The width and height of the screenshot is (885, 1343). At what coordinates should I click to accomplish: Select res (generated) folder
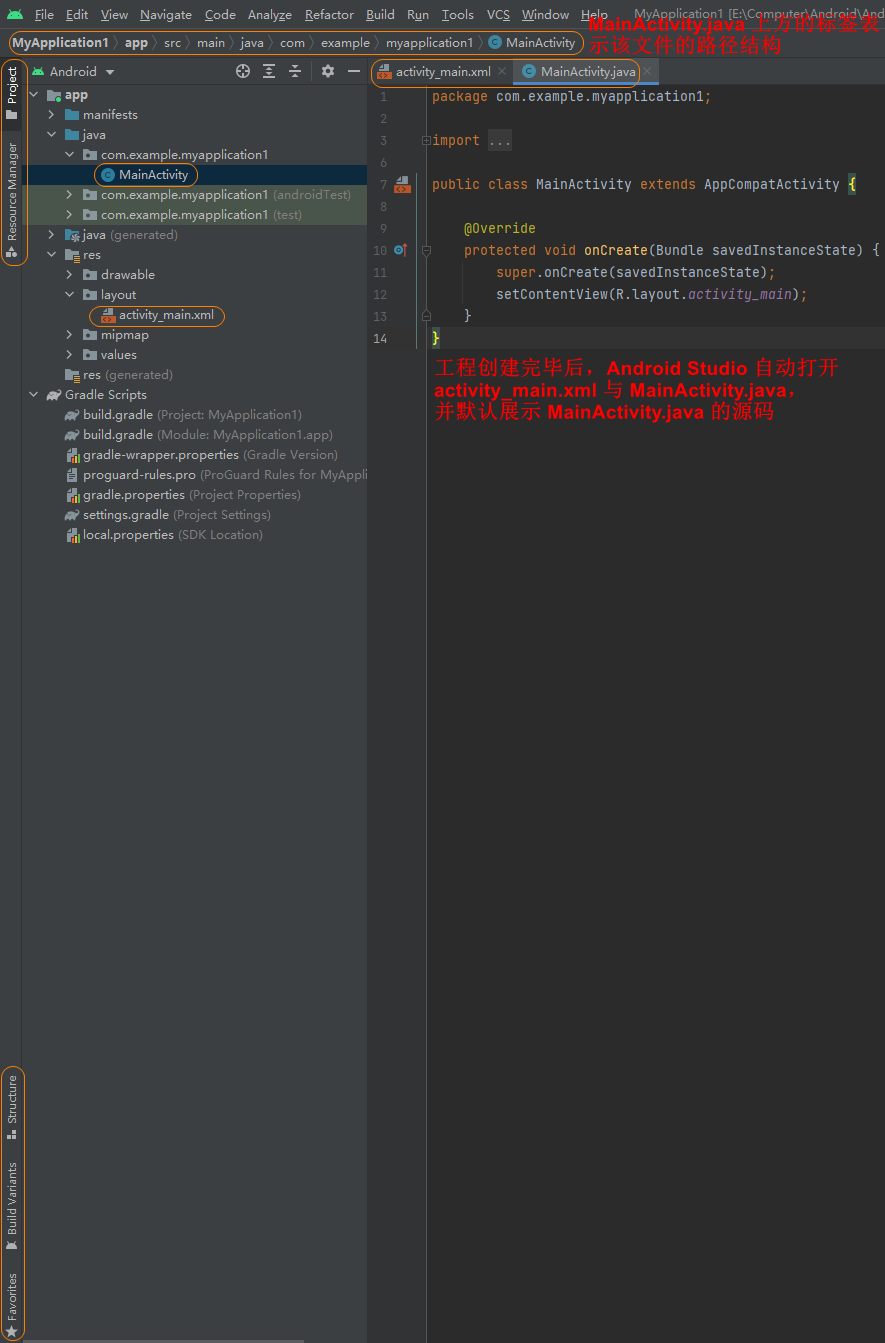point(119,375)
